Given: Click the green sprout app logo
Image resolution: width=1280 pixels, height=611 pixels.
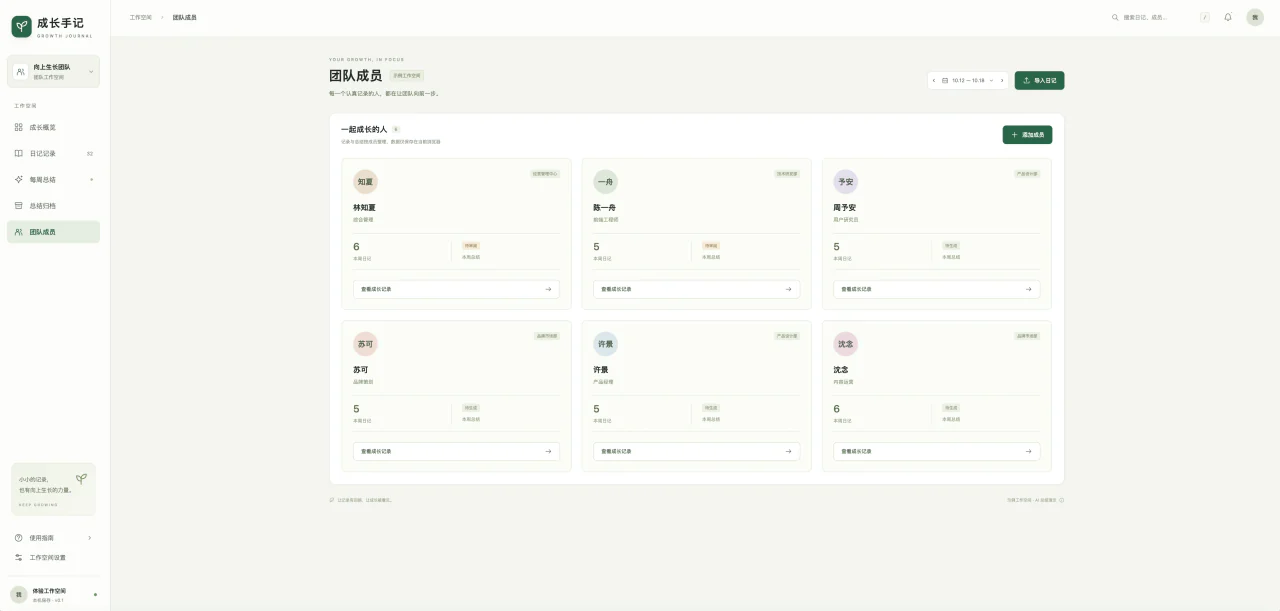Looking at the screenshot, I should [21, 27].
